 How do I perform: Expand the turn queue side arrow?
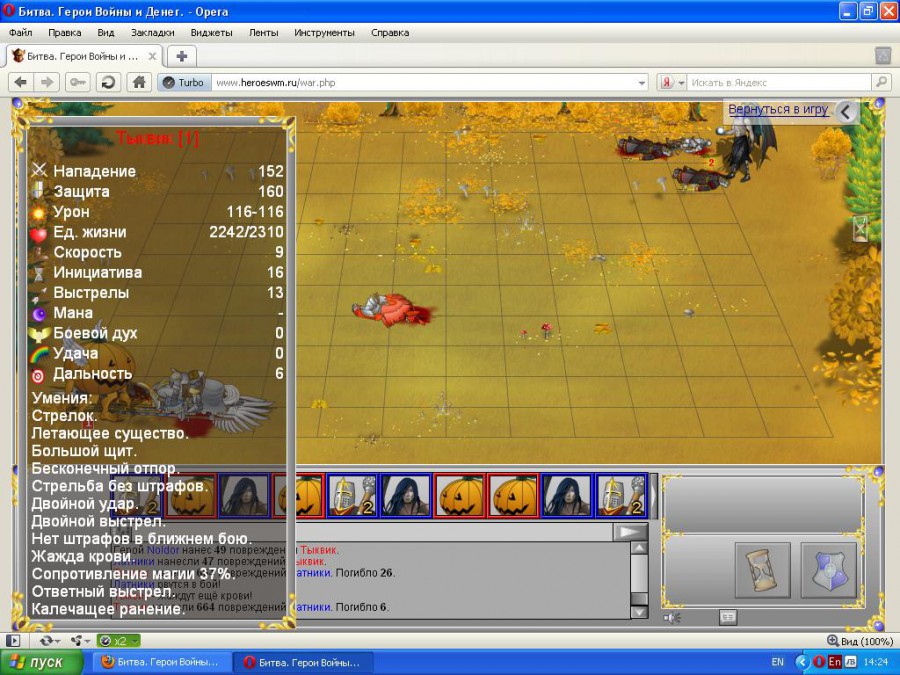click(x=653, y=495)
